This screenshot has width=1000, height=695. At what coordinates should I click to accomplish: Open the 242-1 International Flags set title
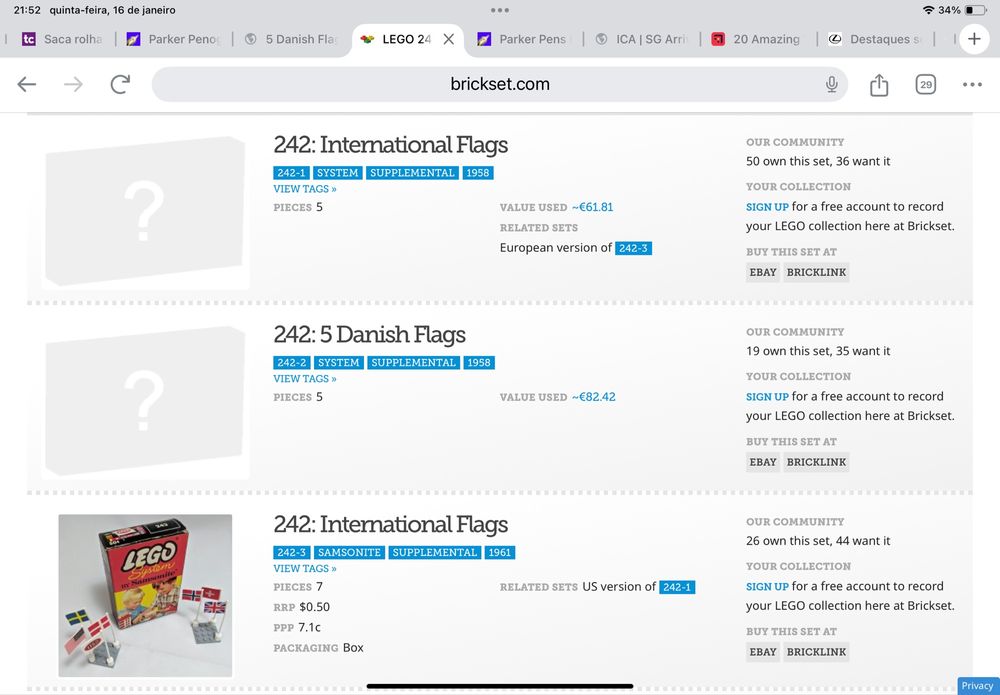pyautogui.click(x=390, y=145)
